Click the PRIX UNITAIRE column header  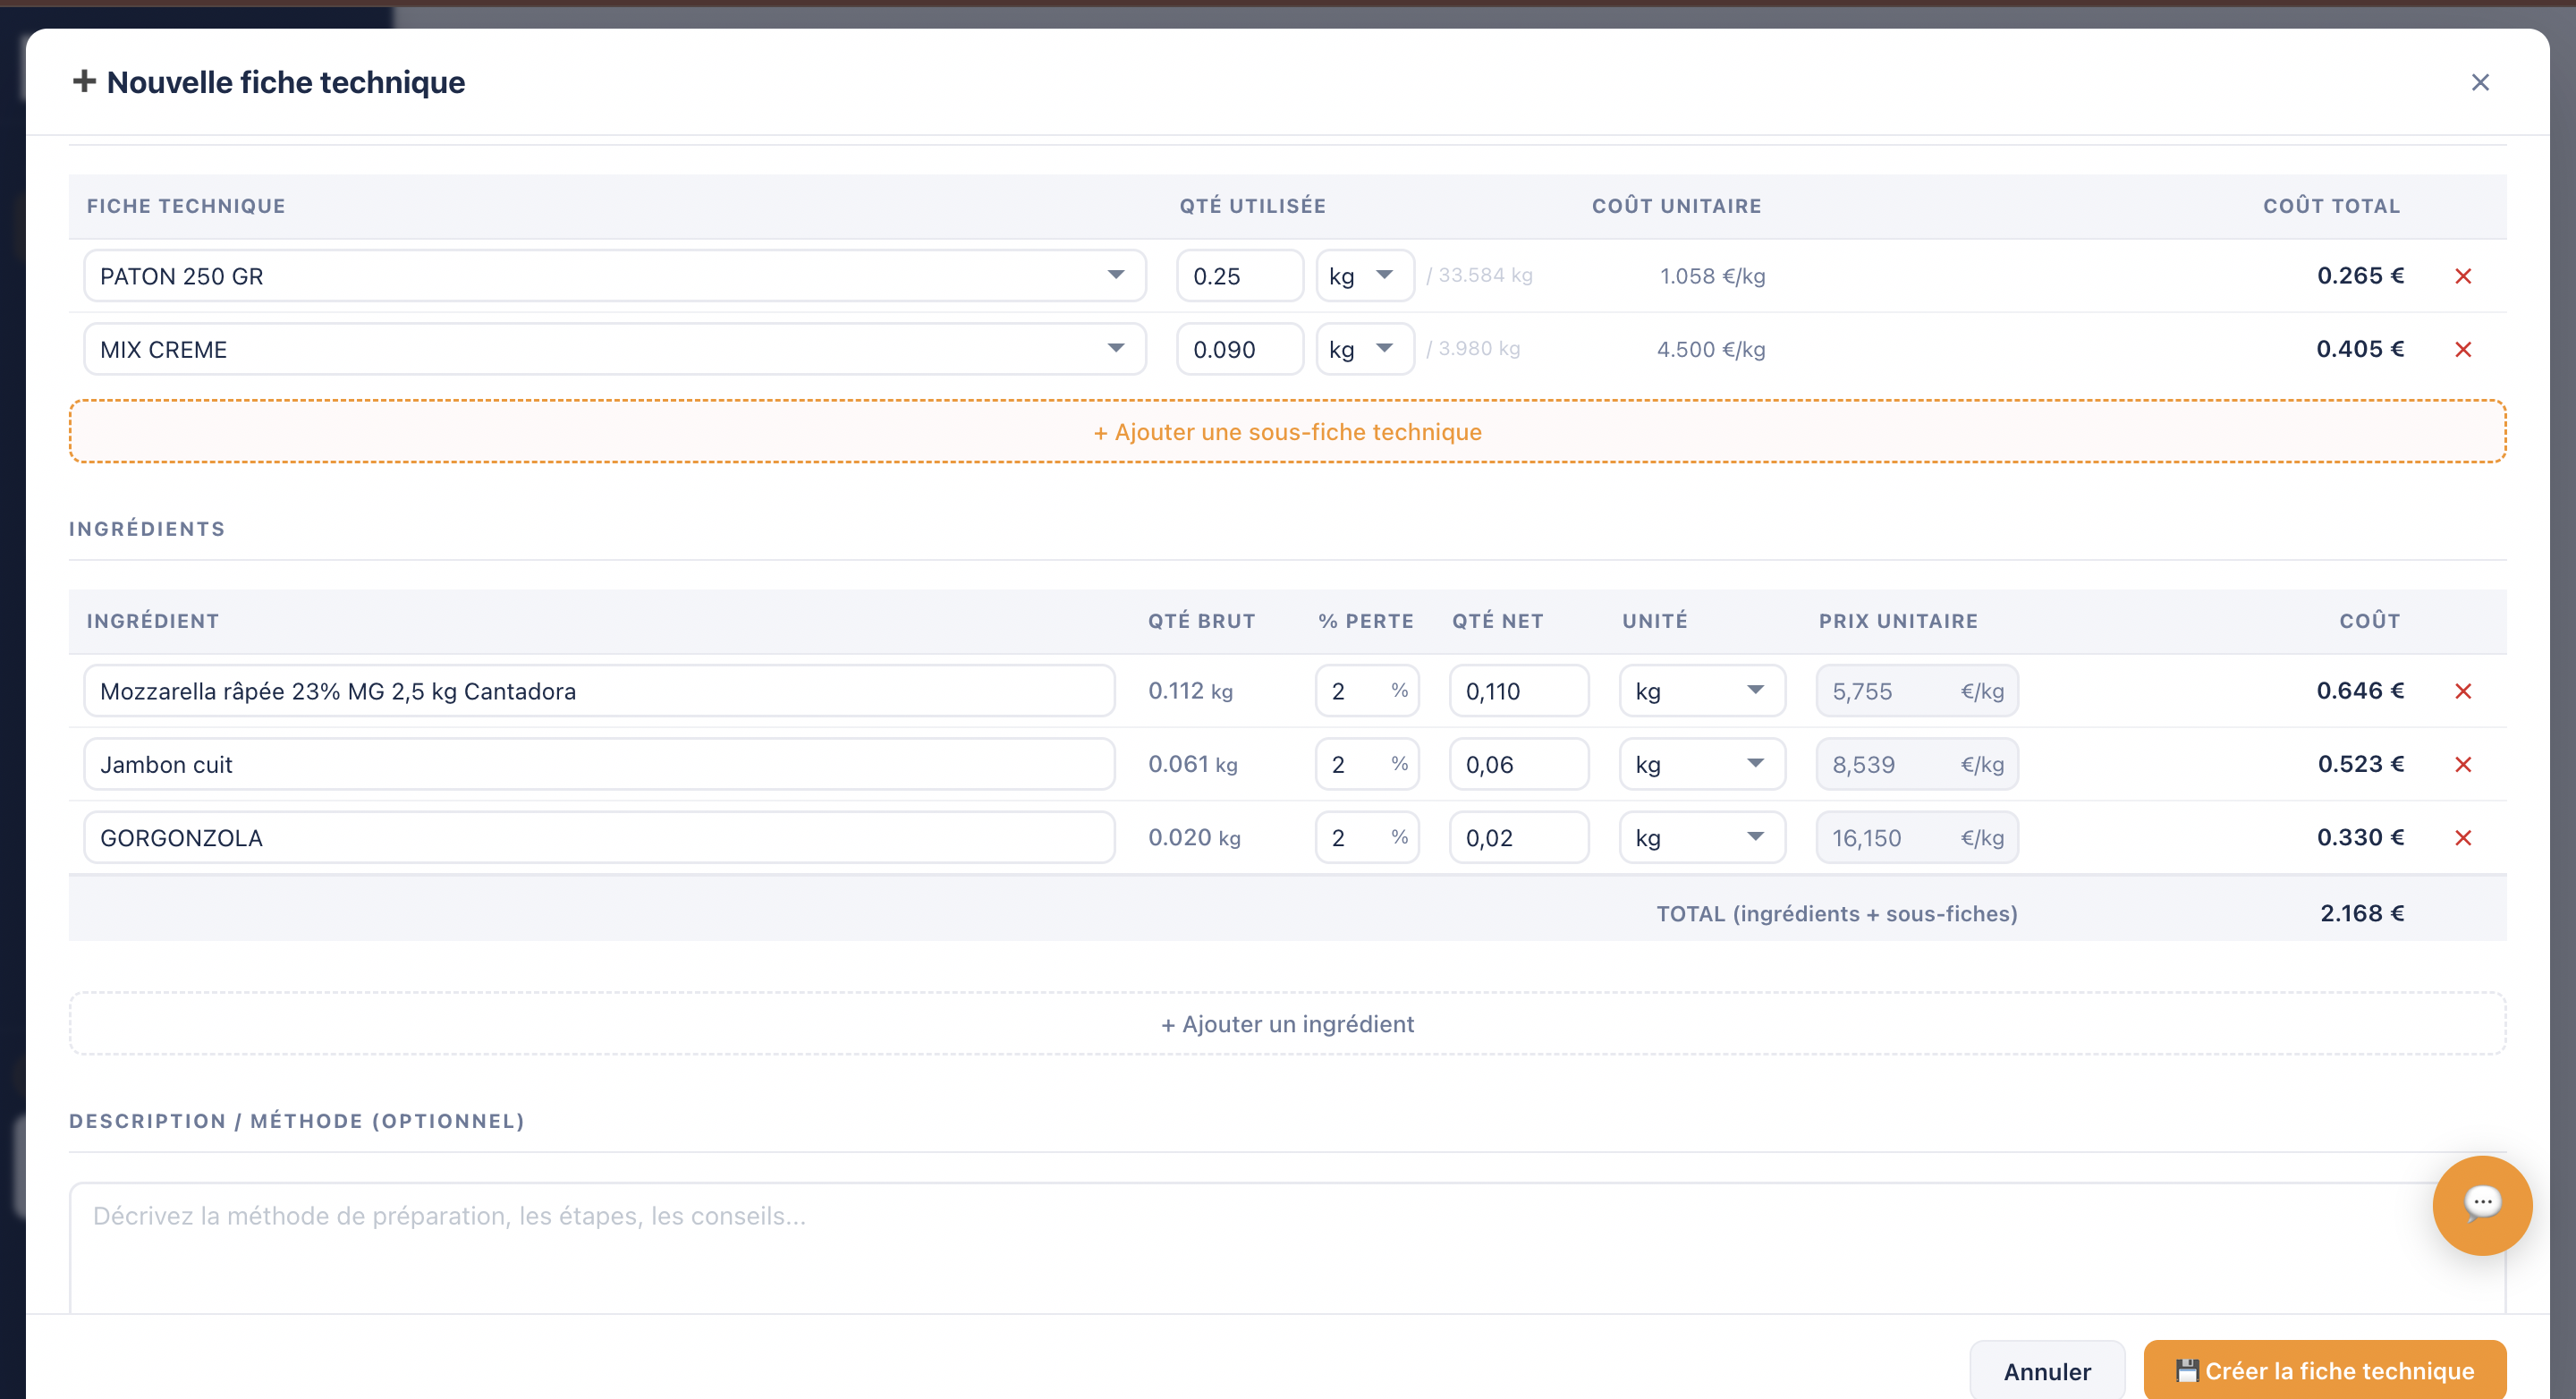pyautogui.click(x=1897, y=621)
